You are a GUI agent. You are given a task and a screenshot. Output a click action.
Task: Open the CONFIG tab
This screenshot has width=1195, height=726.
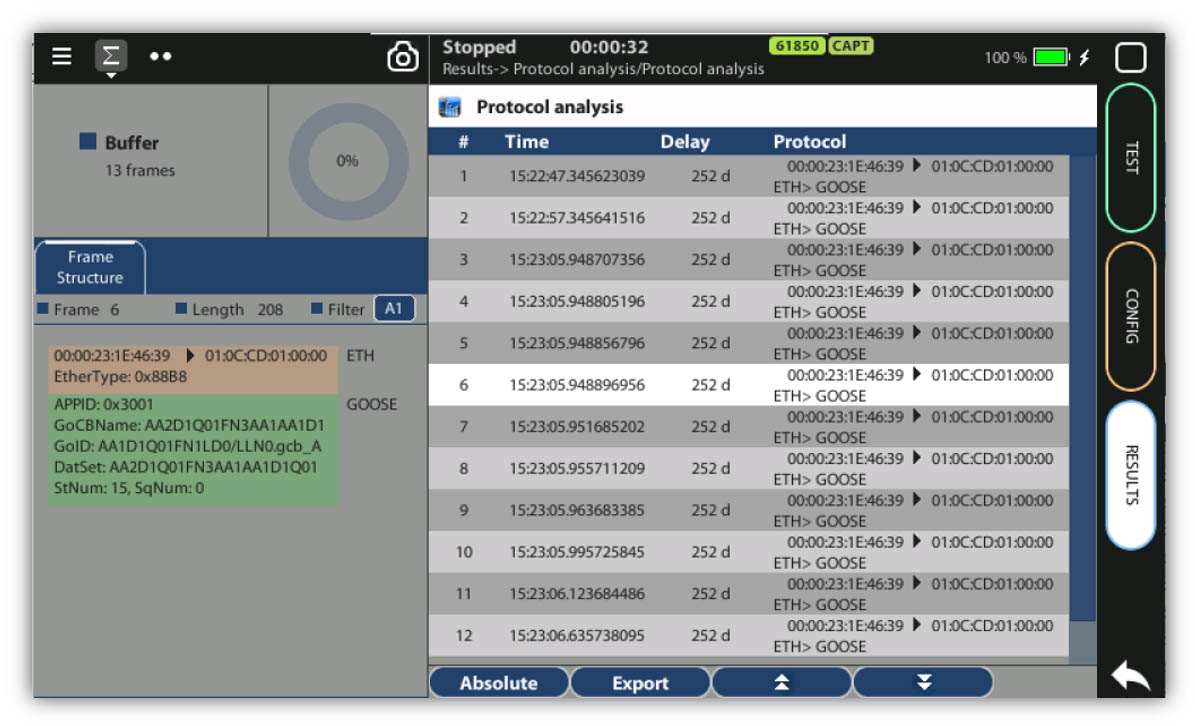(1131, 316)
